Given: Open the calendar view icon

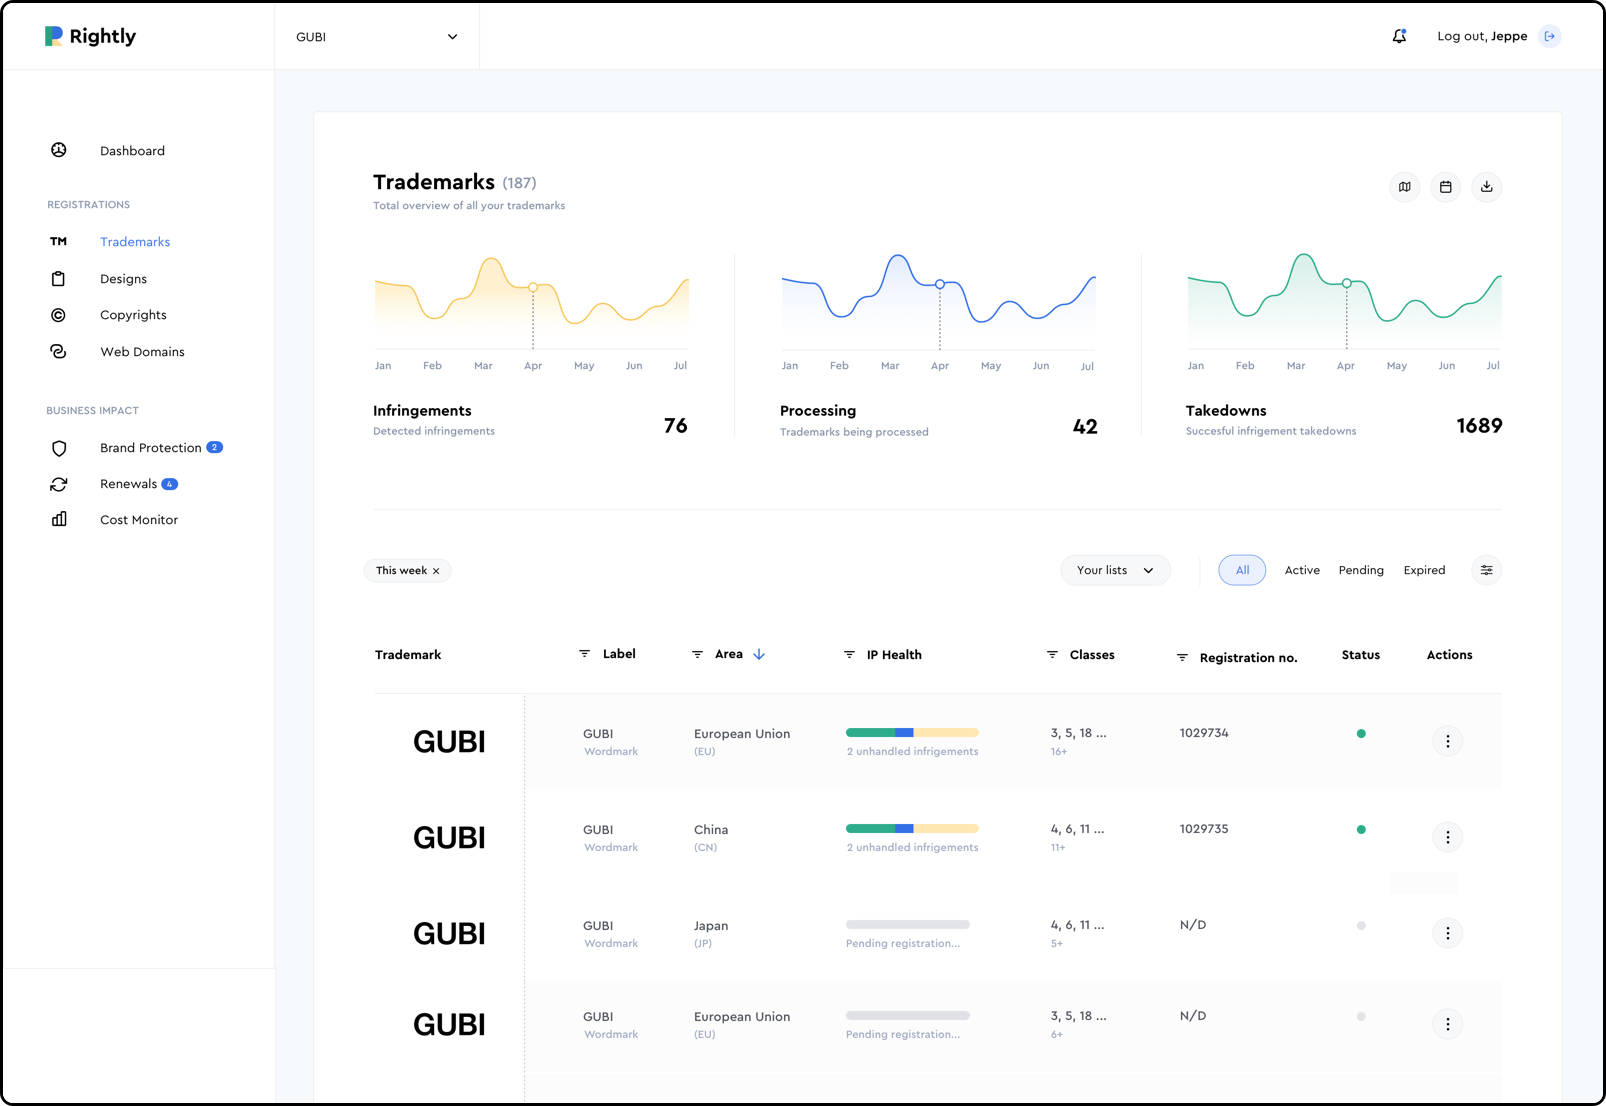Looking at the screenshot, I should coord(1446,187).
